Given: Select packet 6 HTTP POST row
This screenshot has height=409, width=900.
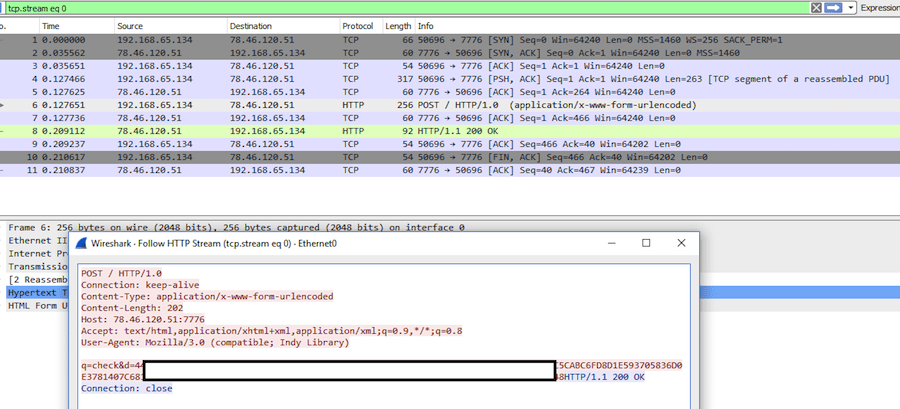Looking at the screenshot, I should [450, 105].
